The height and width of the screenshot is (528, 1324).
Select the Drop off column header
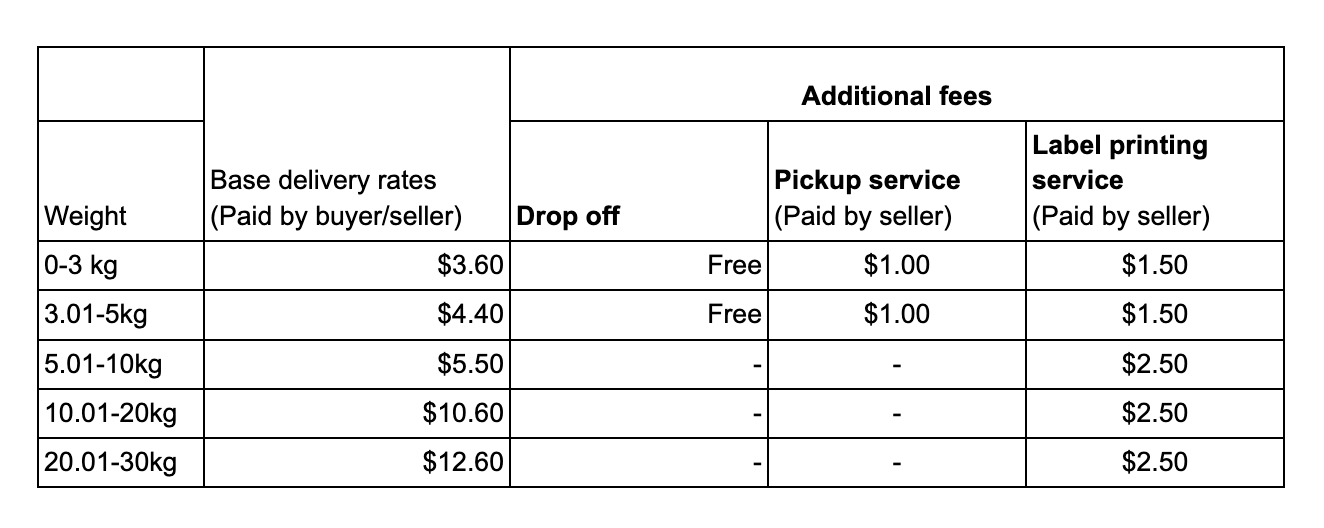coord(639,181)
